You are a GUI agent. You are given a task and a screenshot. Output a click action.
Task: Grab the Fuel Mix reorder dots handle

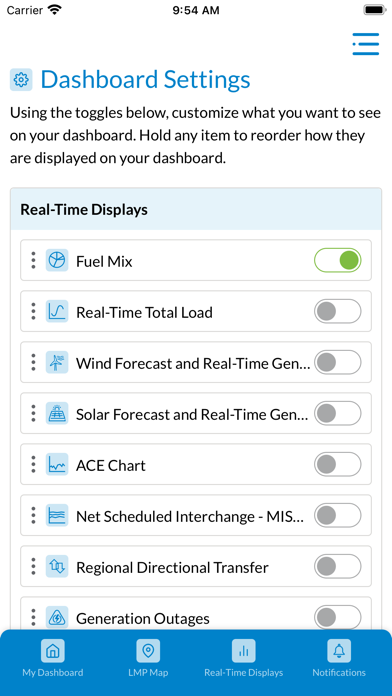(33, 261)
